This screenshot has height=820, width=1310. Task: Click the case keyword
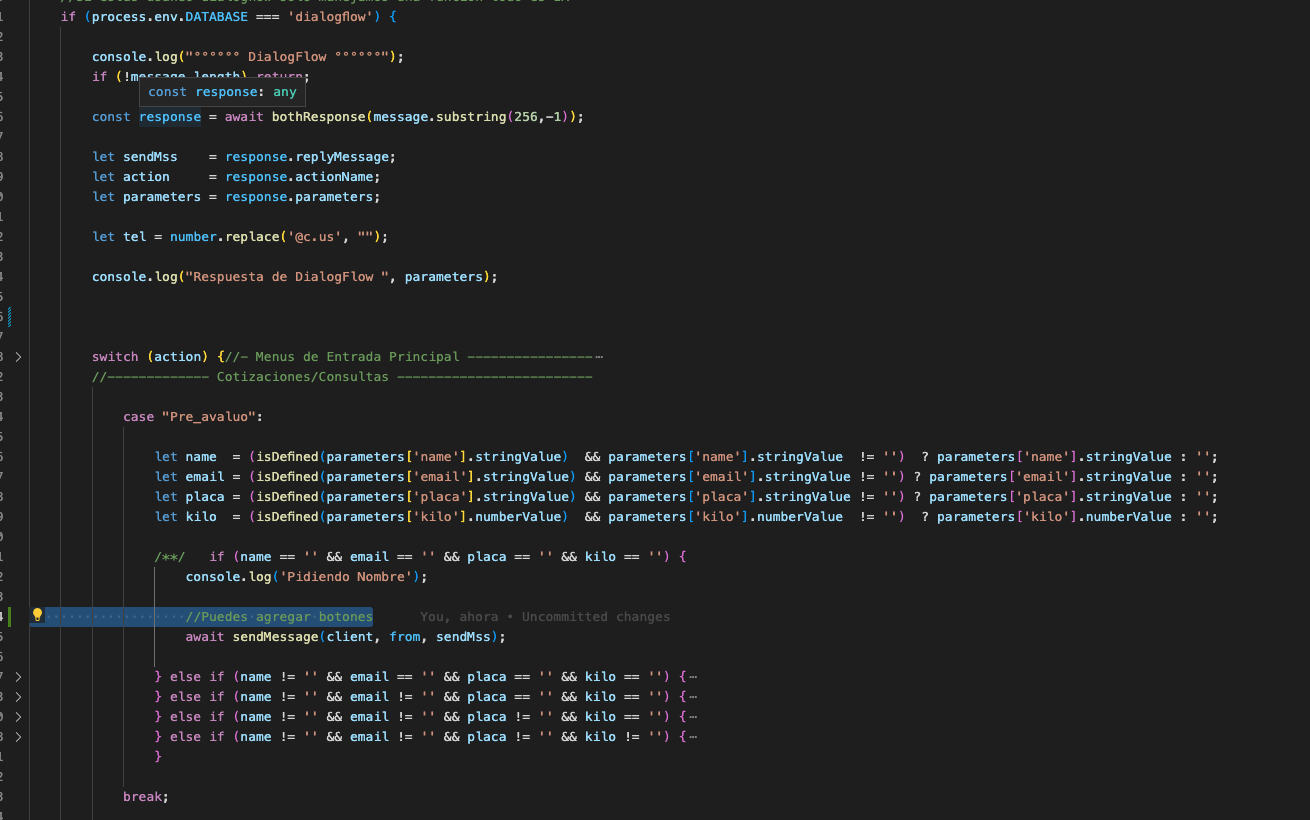tap(139, 417)
